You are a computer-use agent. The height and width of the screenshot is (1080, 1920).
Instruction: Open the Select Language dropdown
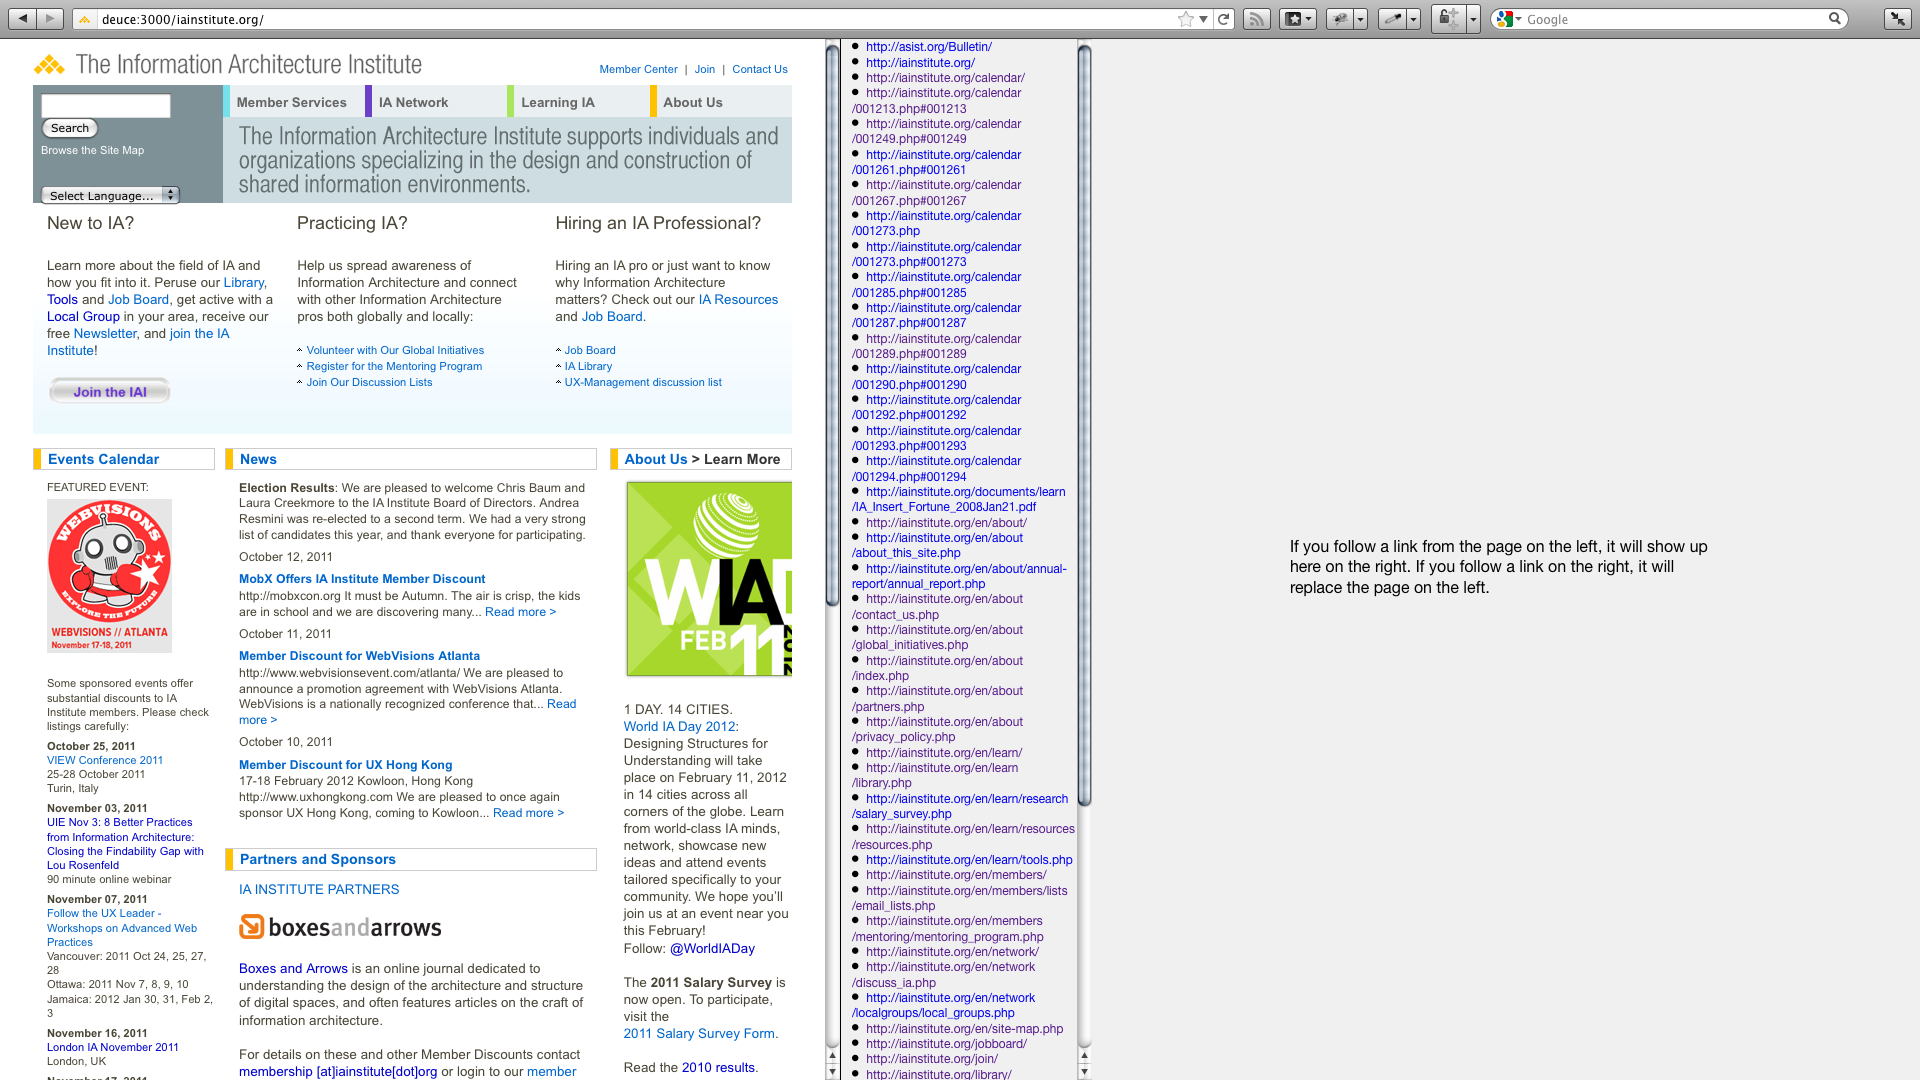[x=110, y=195]
